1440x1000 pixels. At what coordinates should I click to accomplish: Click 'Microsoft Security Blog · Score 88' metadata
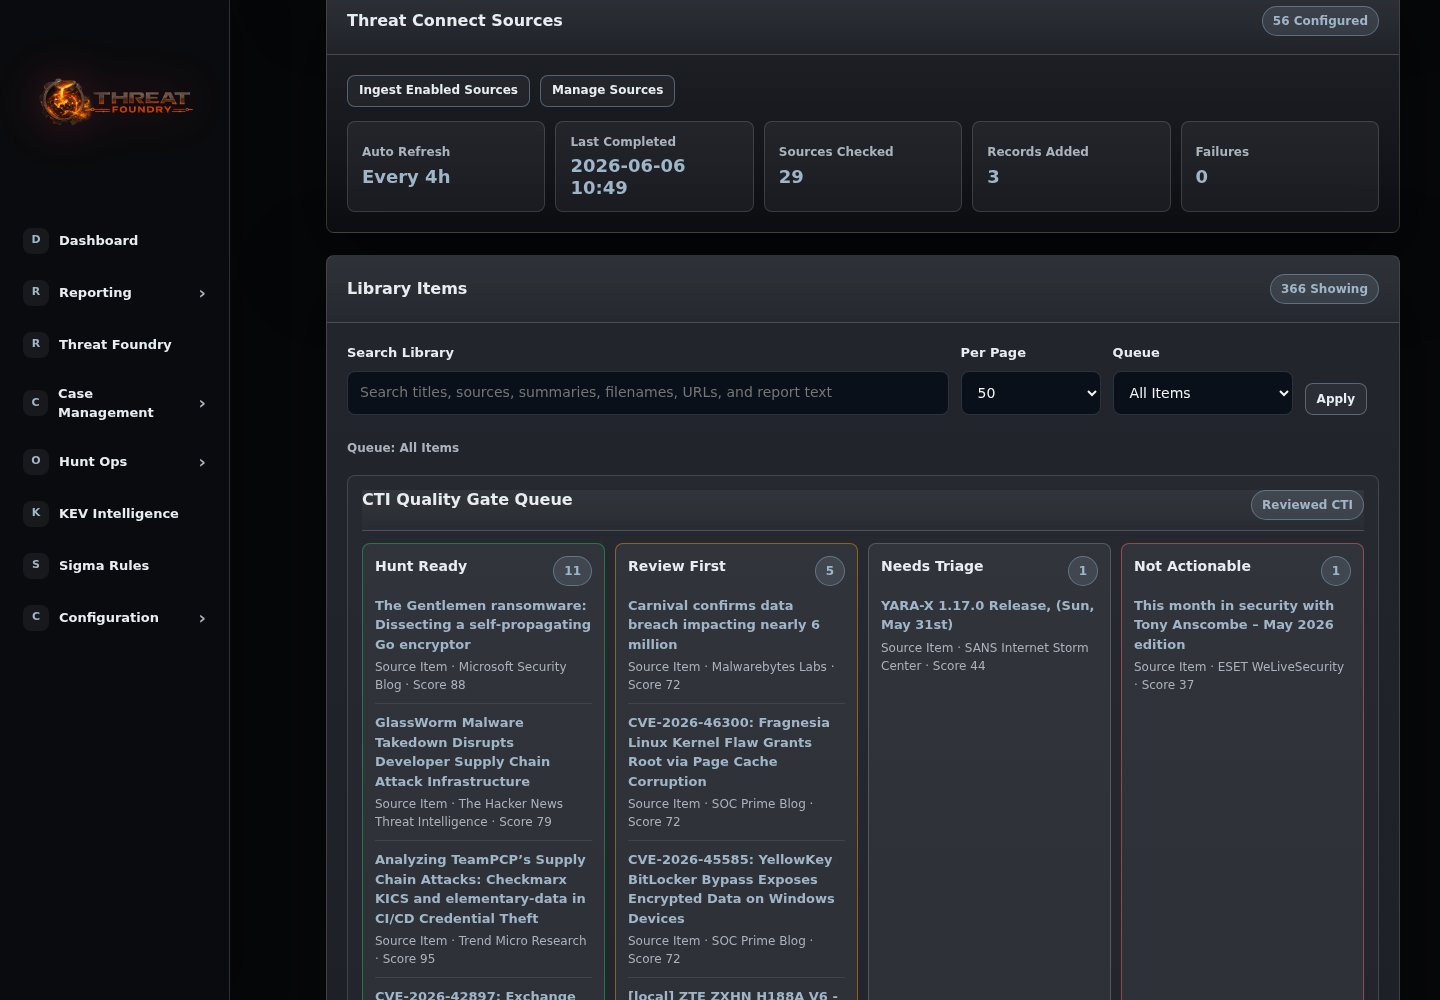tap(470, 676)
